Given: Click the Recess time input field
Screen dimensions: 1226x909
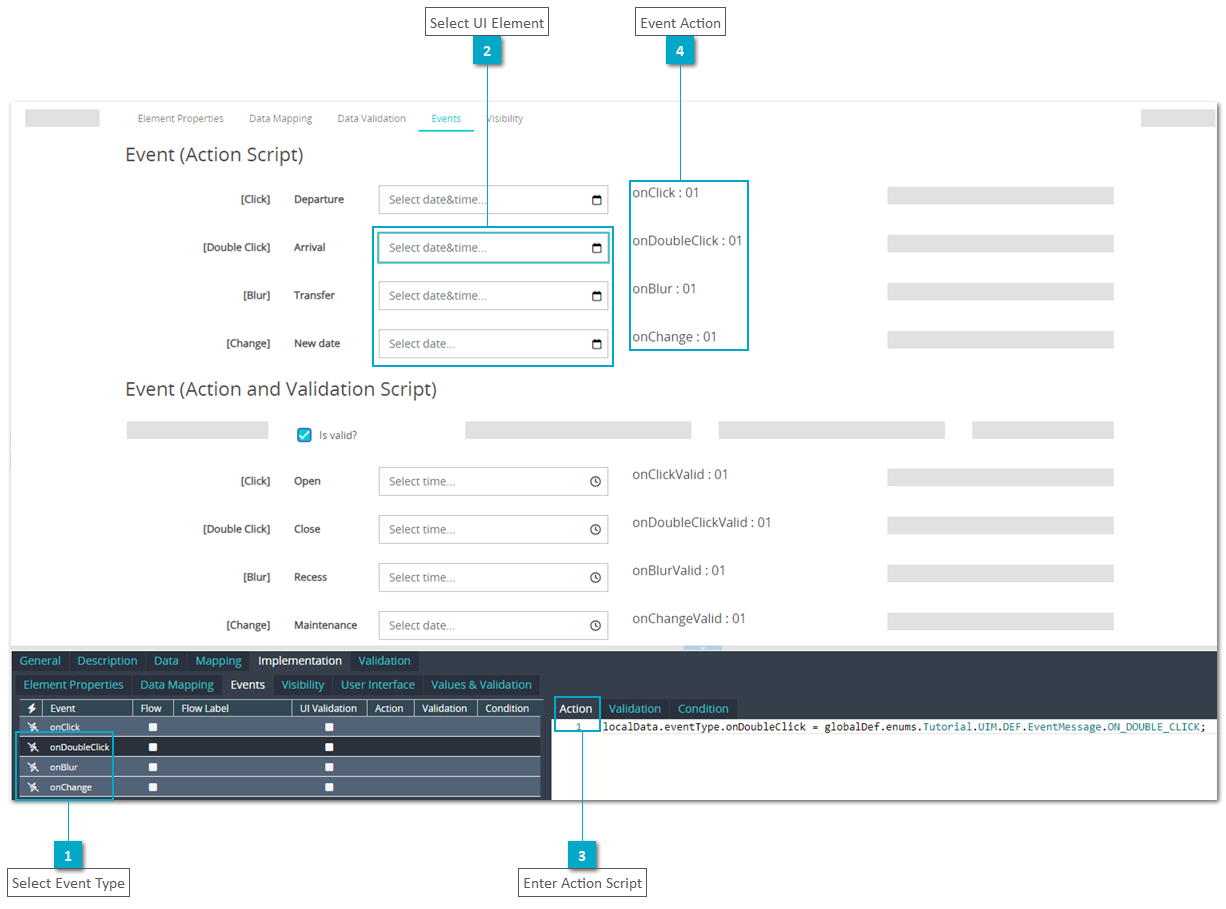Looking at the screenshot, I should click(493, 578).
